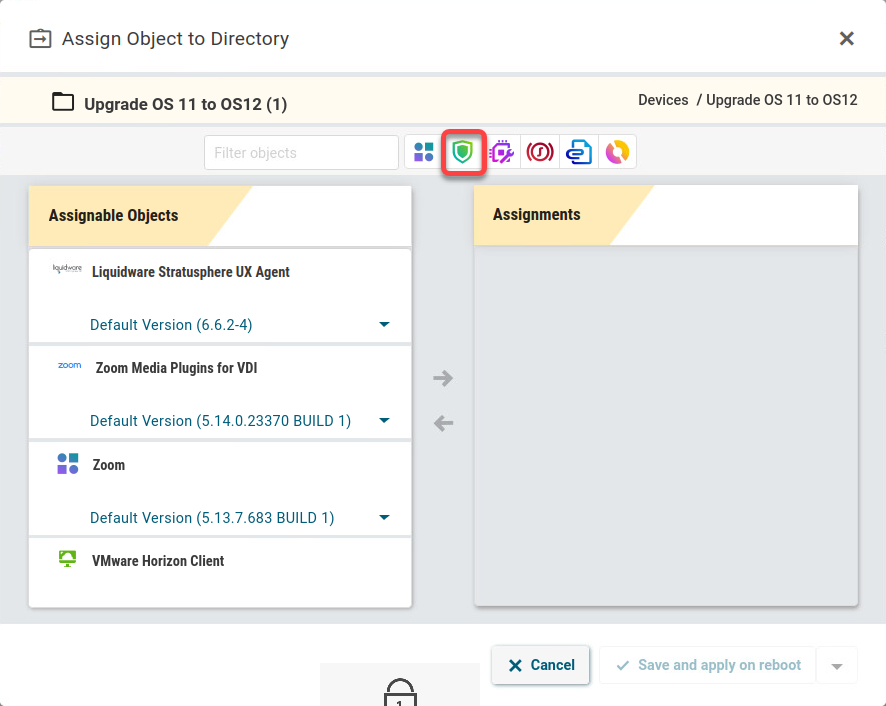Open Zoom Media Plugins version dropdown
The width and height of the screenshot is (886, 706).
pyautogui.click(x=384, y=421)
